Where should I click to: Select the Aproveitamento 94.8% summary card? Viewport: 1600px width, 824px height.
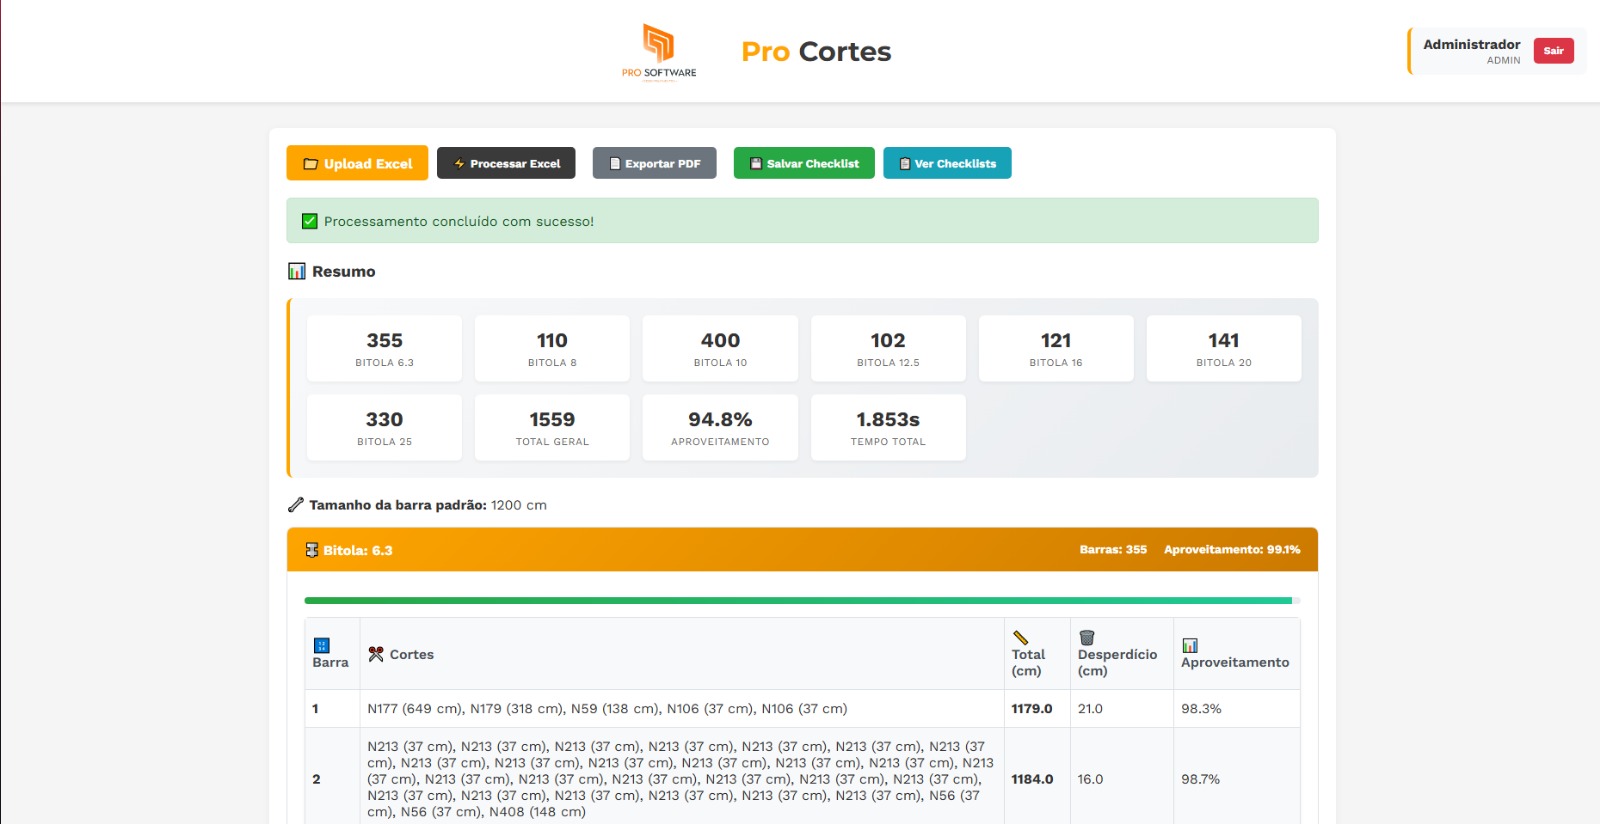click(x=720, y=427)
